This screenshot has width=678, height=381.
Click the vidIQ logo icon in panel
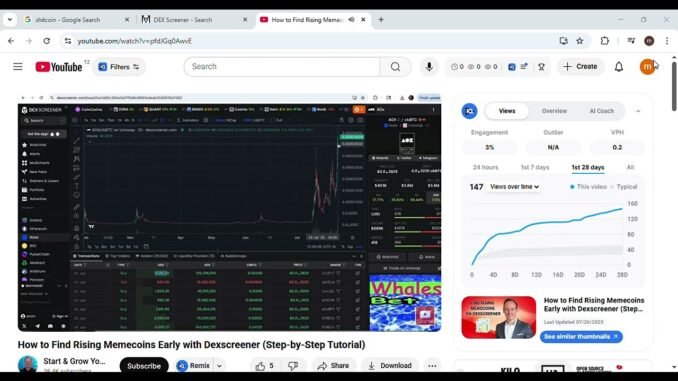470,111
